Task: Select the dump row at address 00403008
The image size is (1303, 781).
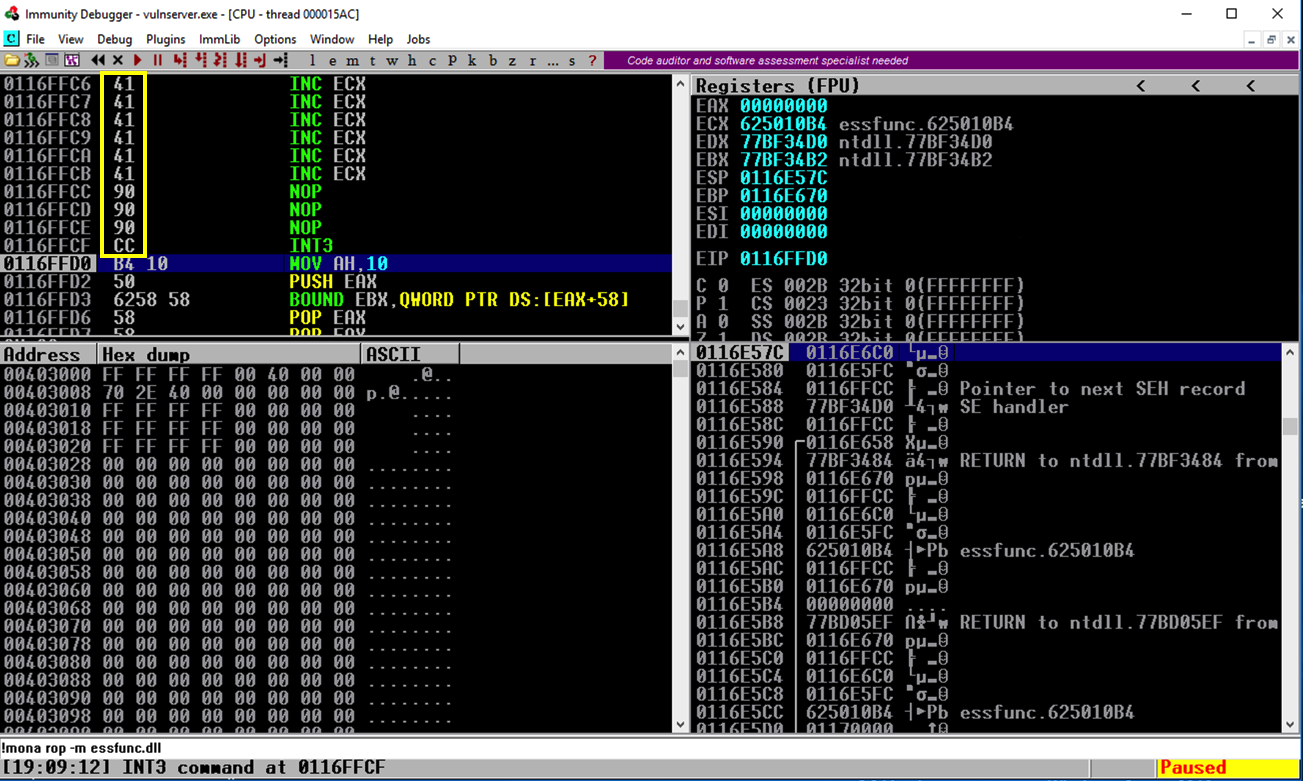Action: [x=336, y=393]
